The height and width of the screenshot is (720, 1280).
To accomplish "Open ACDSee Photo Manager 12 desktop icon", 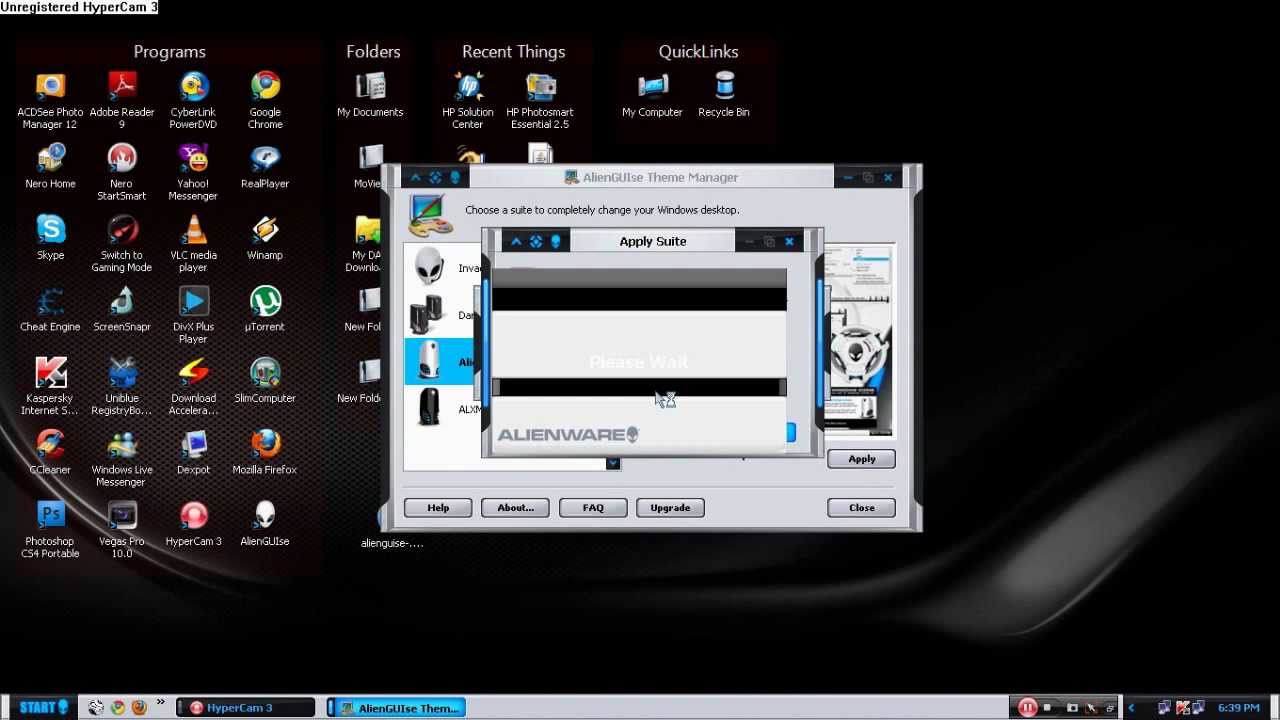I will pos(50,101).
